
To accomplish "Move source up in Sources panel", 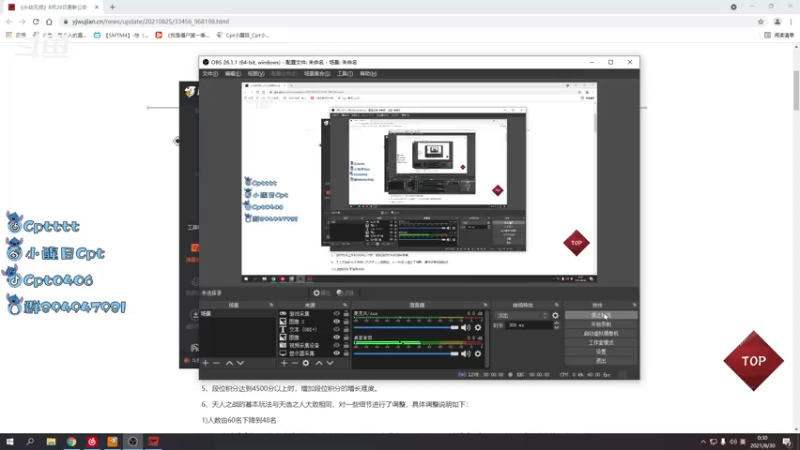I will click(x=319, y=363).
